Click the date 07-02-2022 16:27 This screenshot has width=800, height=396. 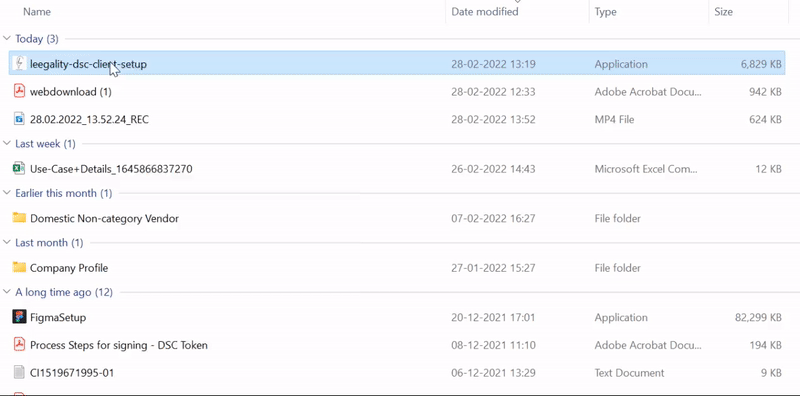pos(493,218)
